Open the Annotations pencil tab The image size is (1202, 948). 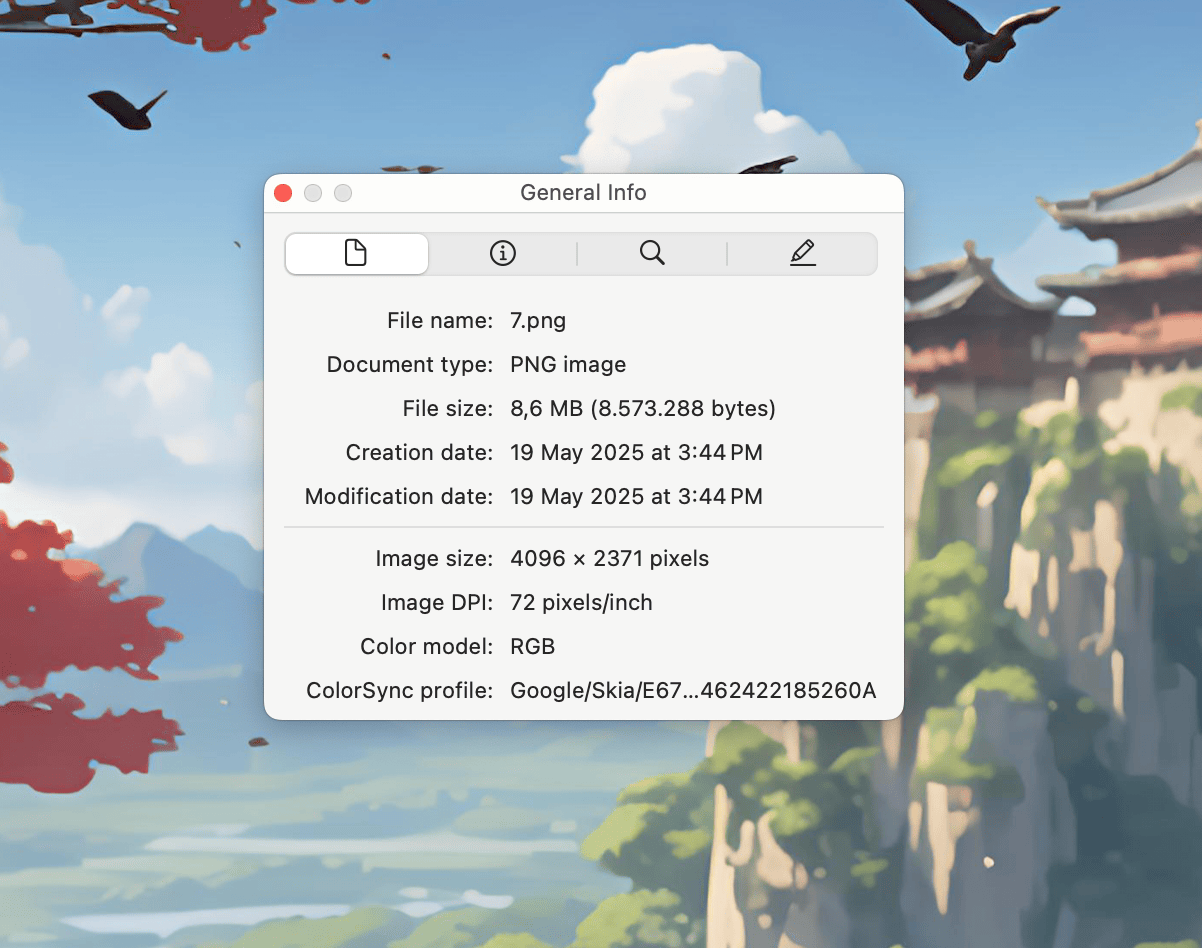(x=802, y=254)
